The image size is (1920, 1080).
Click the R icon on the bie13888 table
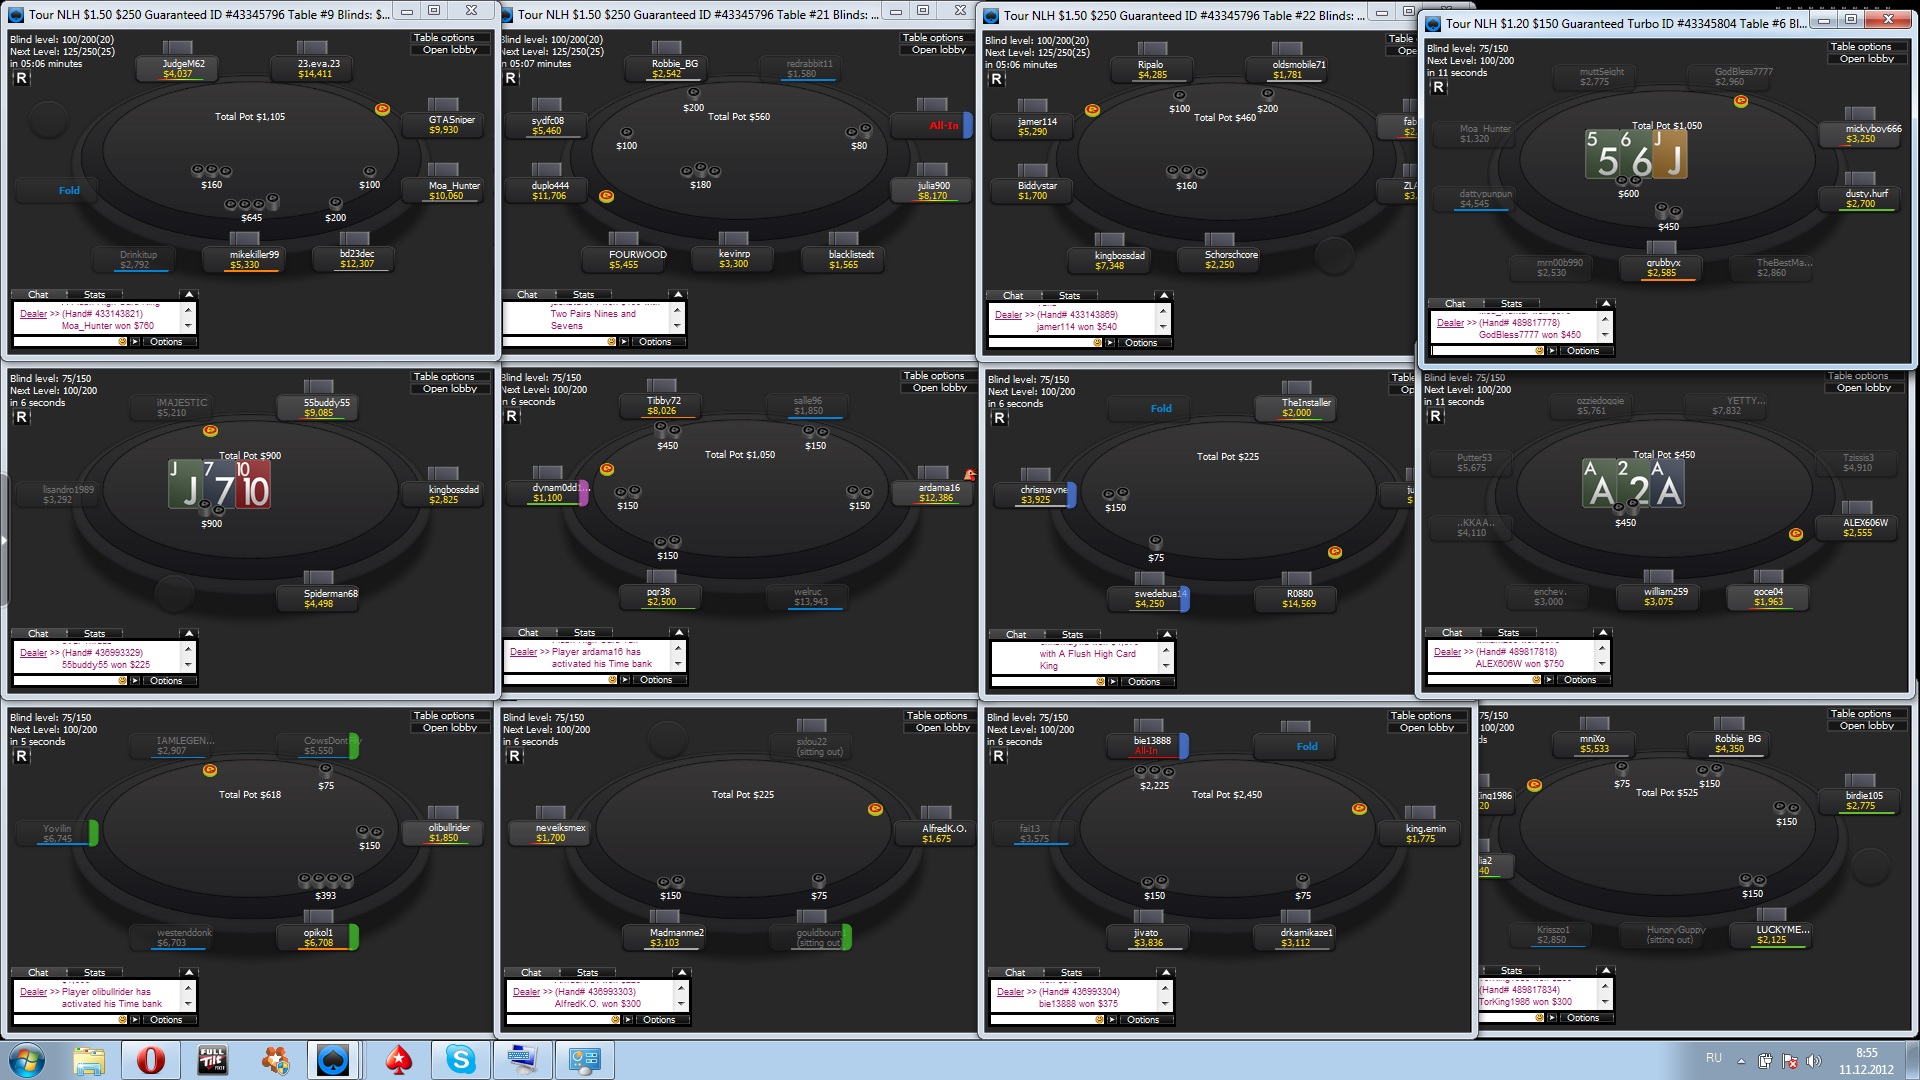tap(998, 756)
